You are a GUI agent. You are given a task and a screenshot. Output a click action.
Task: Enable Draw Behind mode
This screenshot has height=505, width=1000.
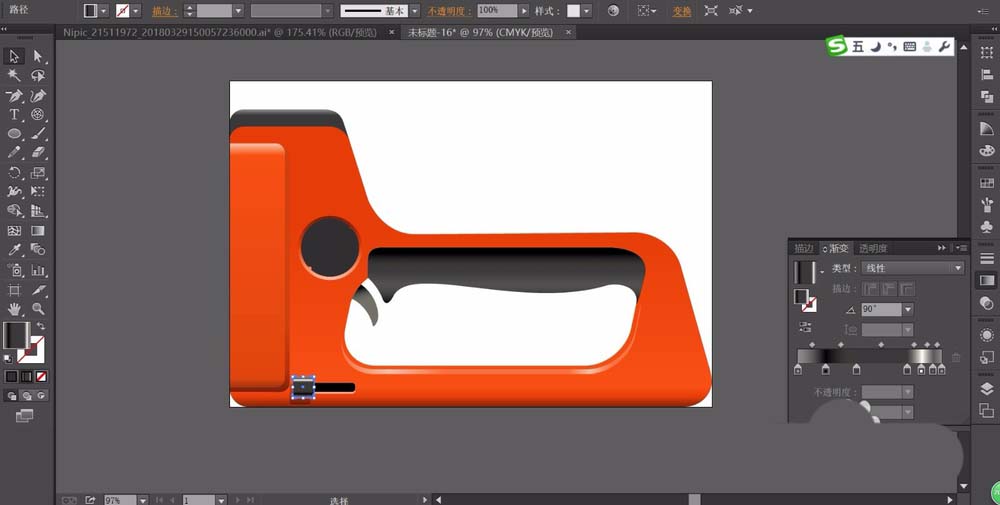pos(27,396)
